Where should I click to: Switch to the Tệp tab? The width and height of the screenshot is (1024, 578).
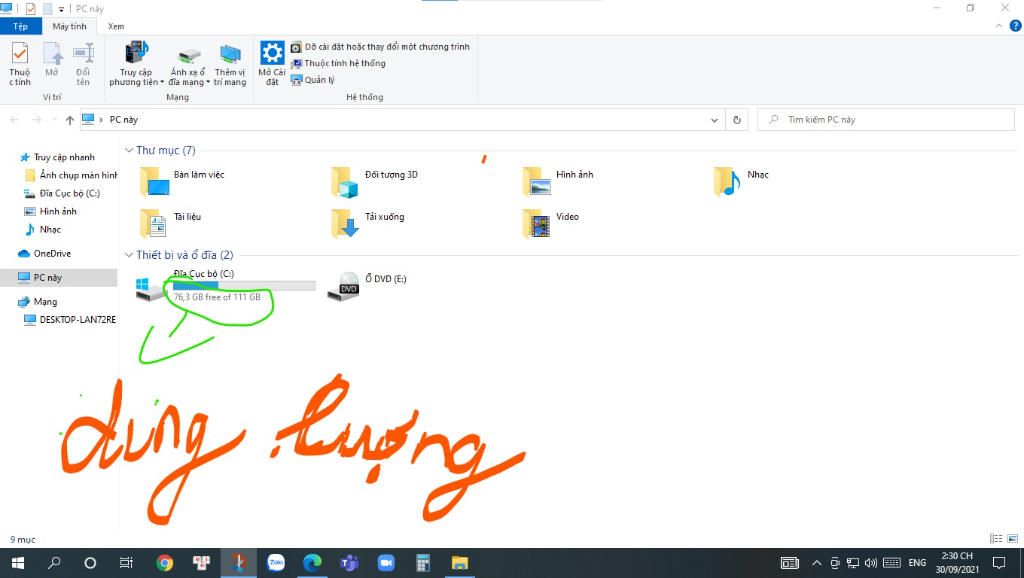pyautogui.click(x=20, y=26)
